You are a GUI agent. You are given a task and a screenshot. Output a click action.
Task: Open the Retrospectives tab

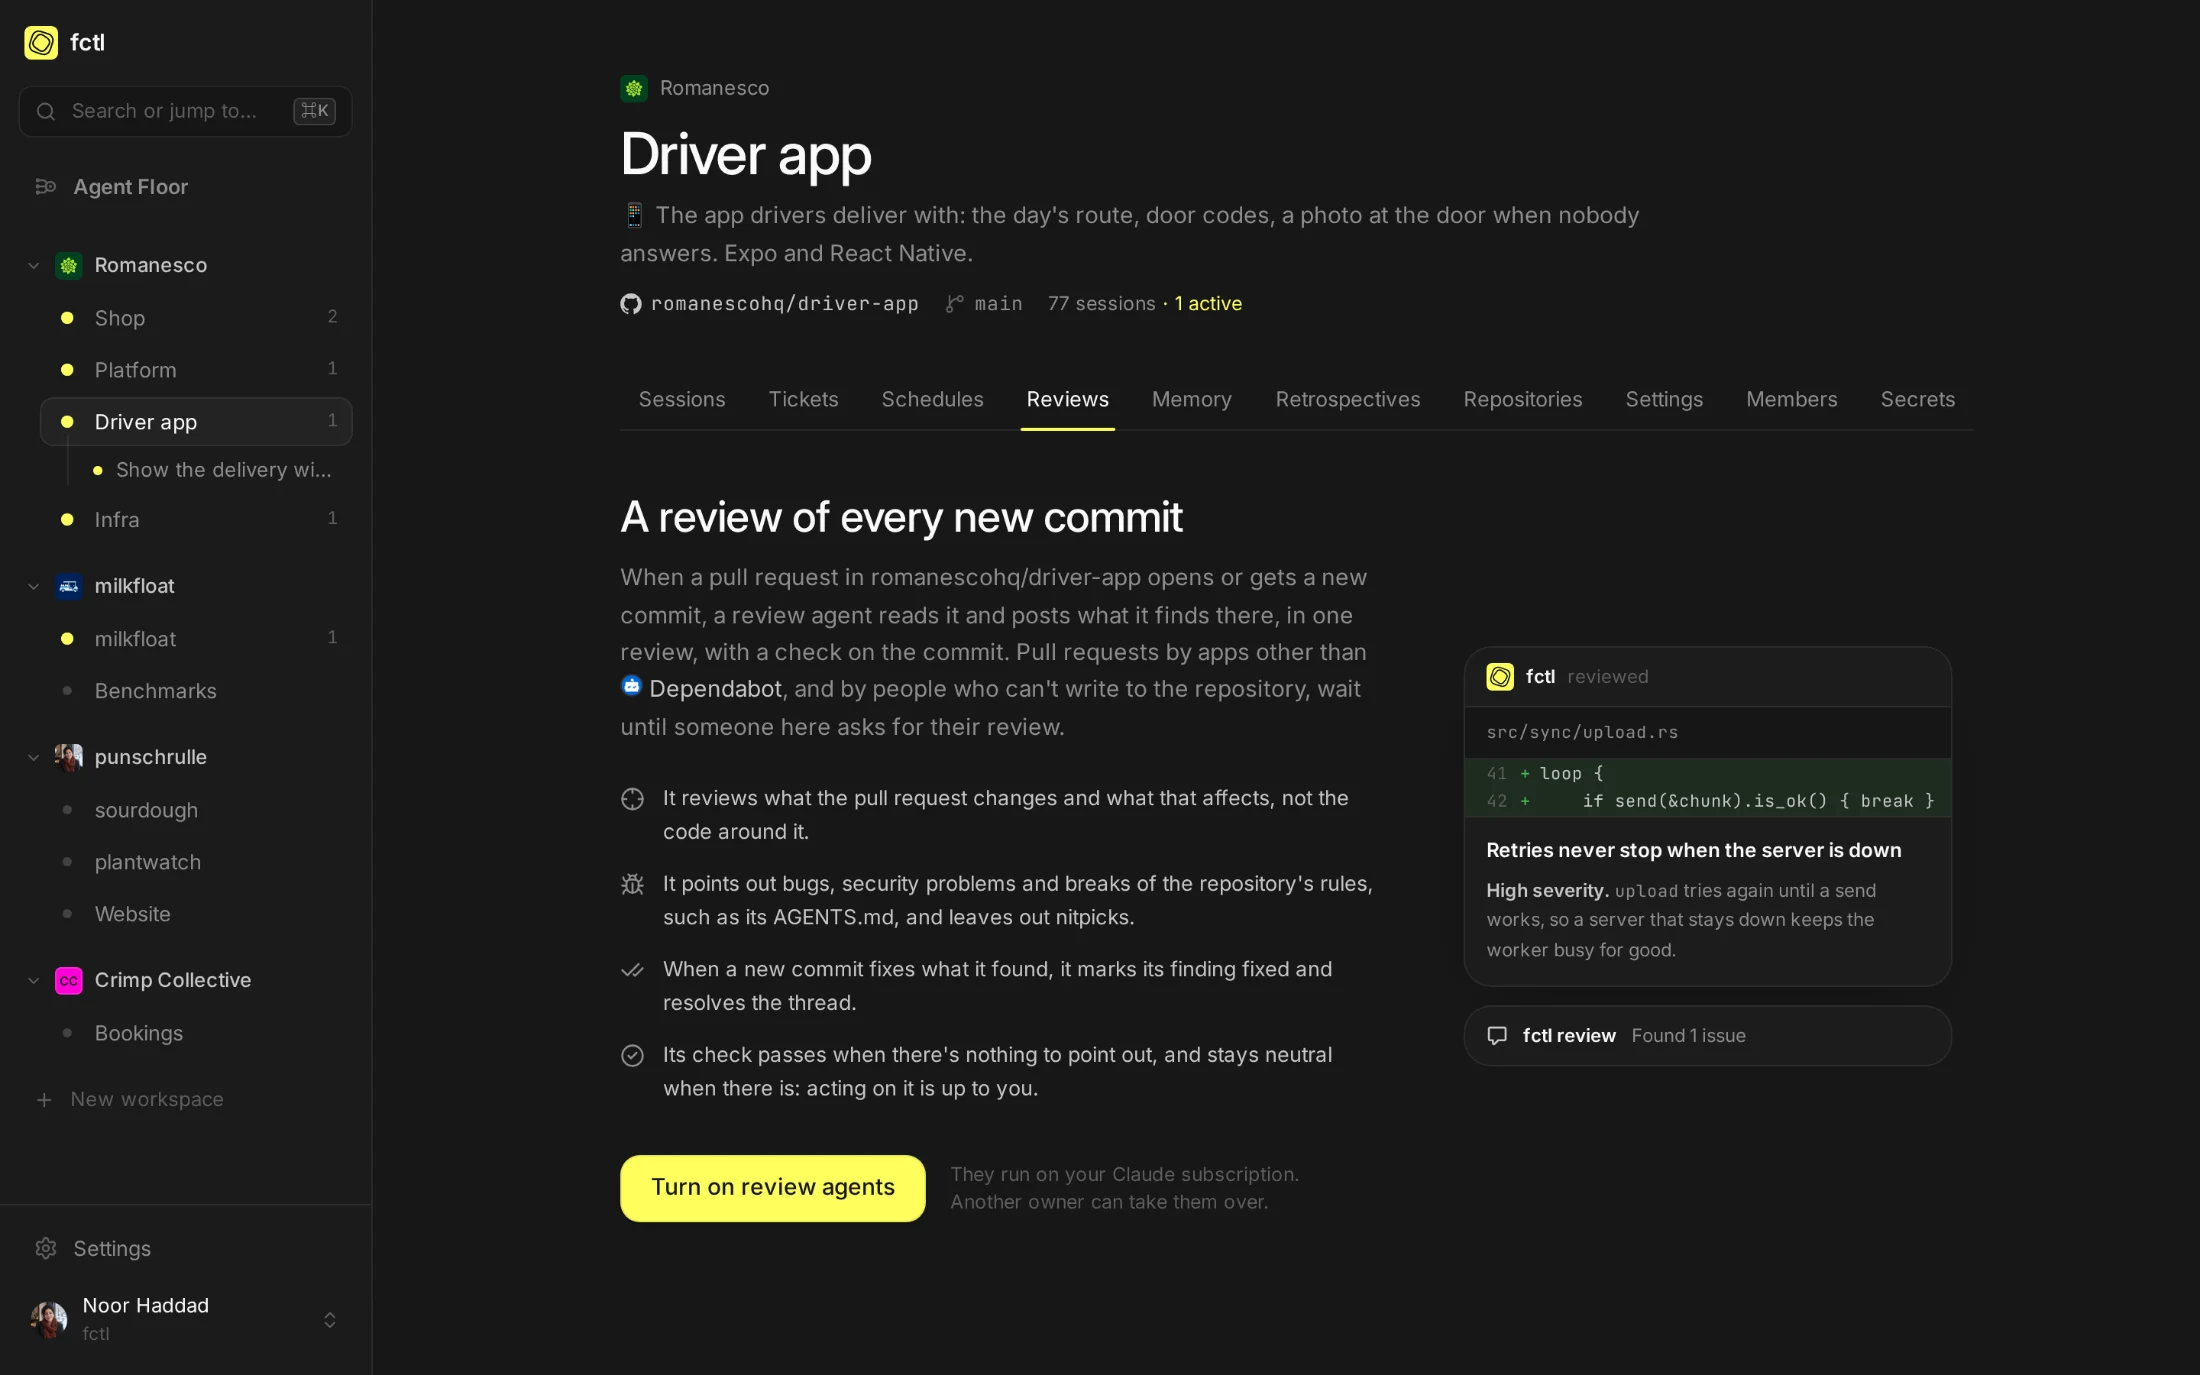click(x=1348, y=400)
